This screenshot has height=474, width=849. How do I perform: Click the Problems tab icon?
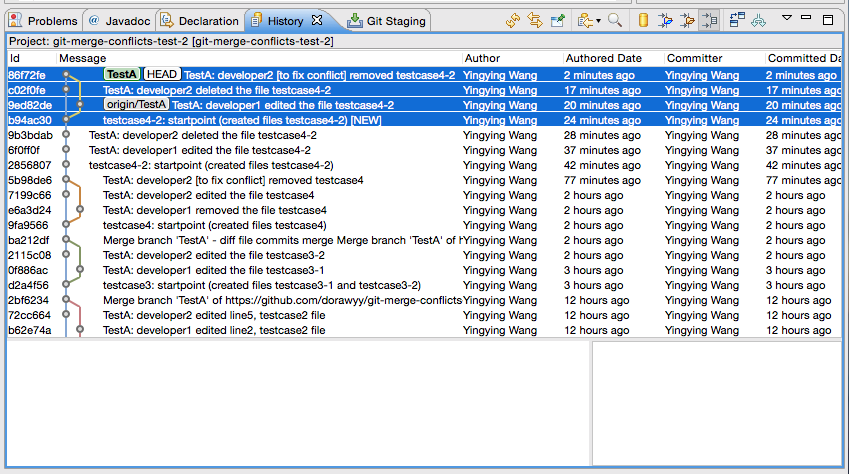pos(16,21)
